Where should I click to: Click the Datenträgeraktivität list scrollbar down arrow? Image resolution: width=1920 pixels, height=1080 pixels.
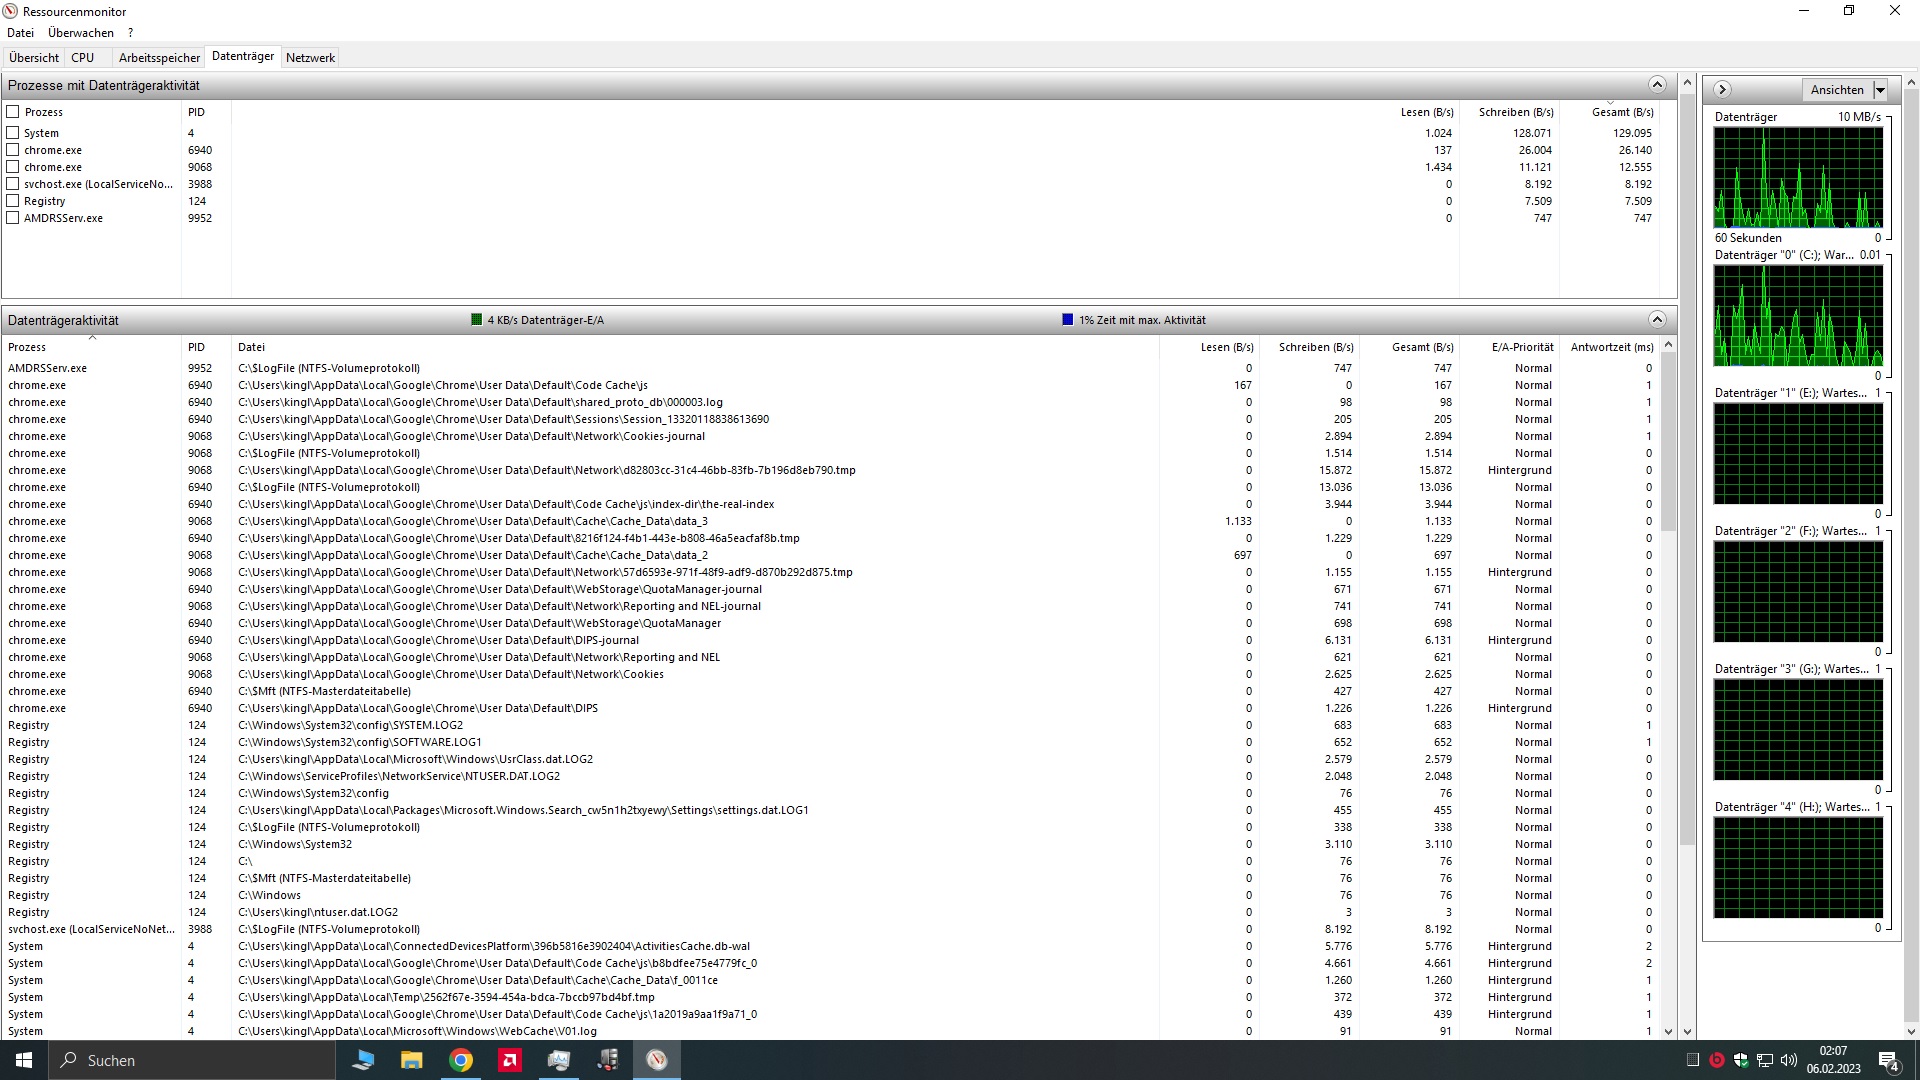coord(1668,1031)
